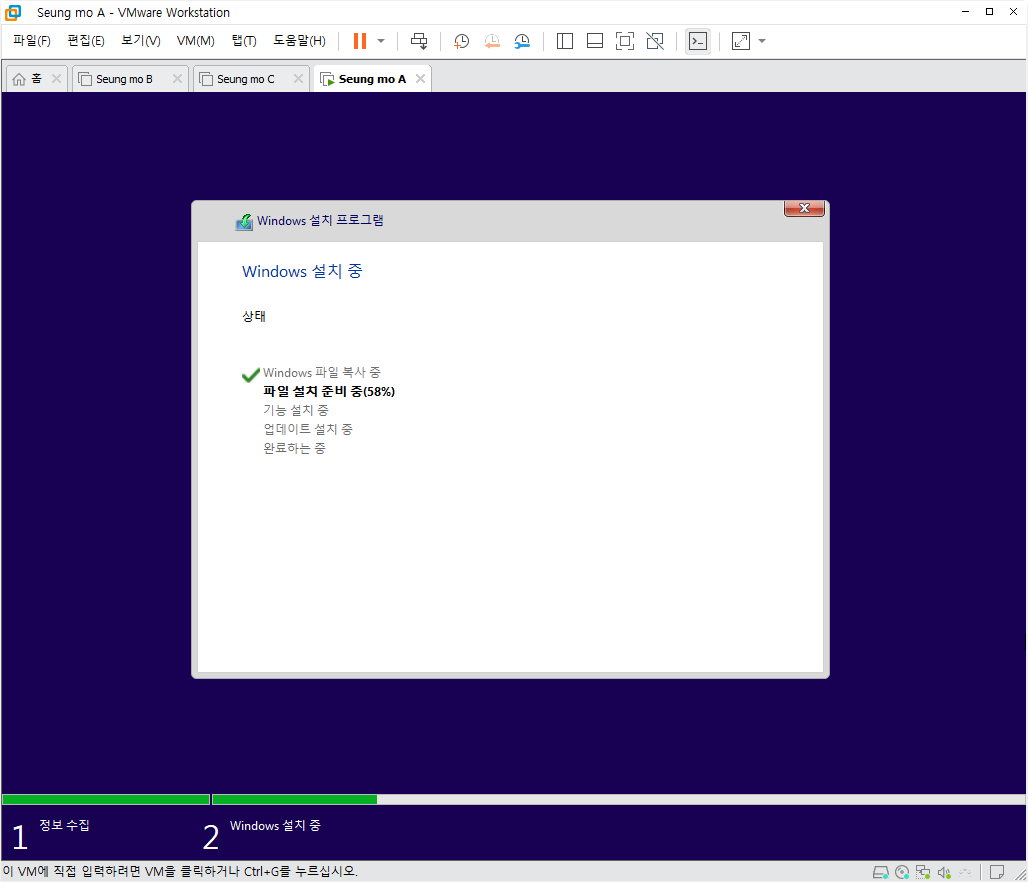Image resolution: width=1028 pixels, height=882 pixels.
Task: Send Ctrl+Alt+Del to the virtual machine
Action: [419, 41]
